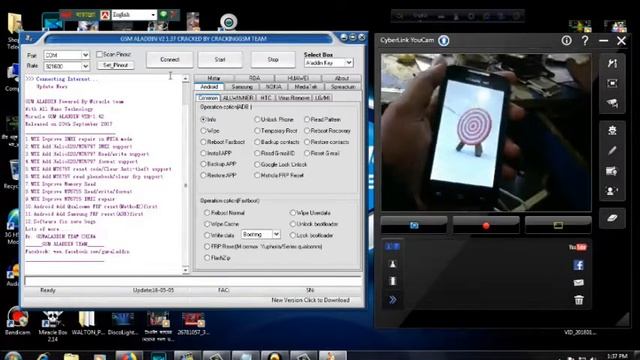Viewport: 640px width, 360px height.
Task: Open Select Box Aladdin Key dropdown
Action: 349,63
